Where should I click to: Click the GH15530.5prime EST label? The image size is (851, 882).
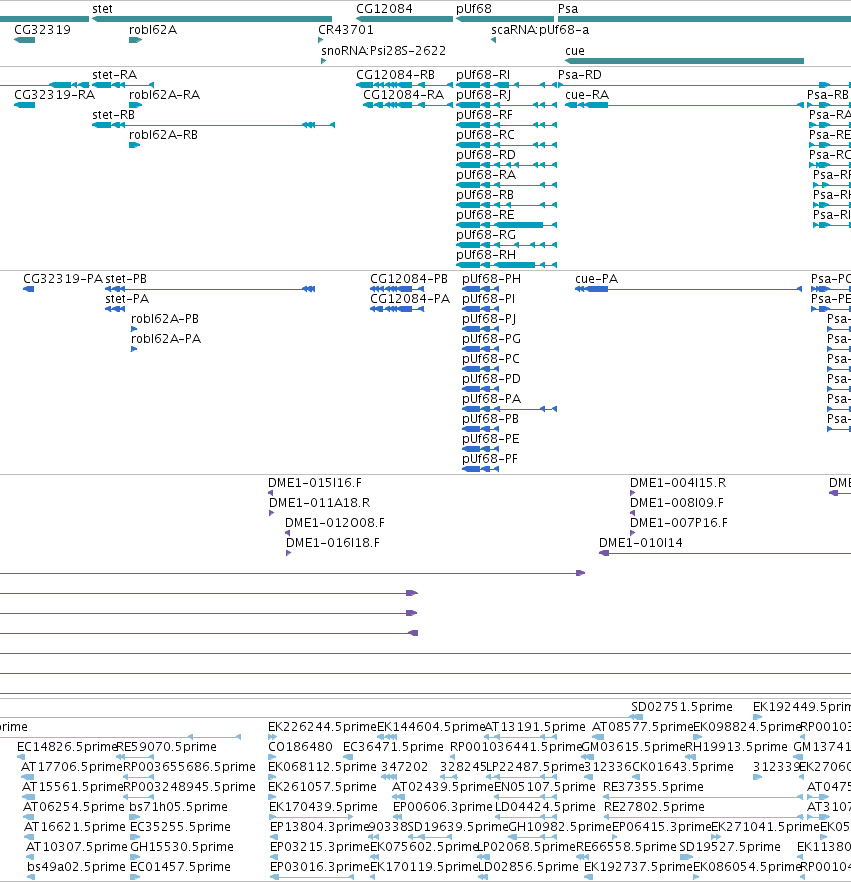pos(182,847)
